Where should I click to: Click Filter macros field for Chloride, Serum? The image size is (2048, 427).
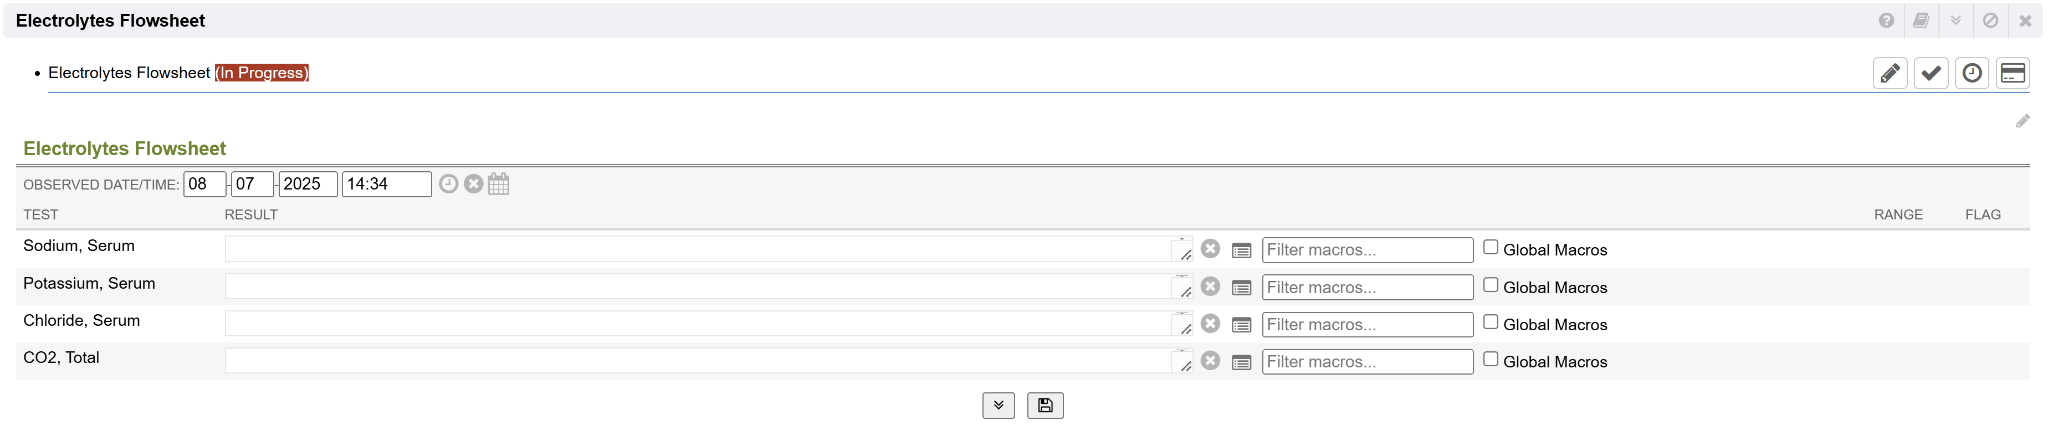(x=1367, y=325)
